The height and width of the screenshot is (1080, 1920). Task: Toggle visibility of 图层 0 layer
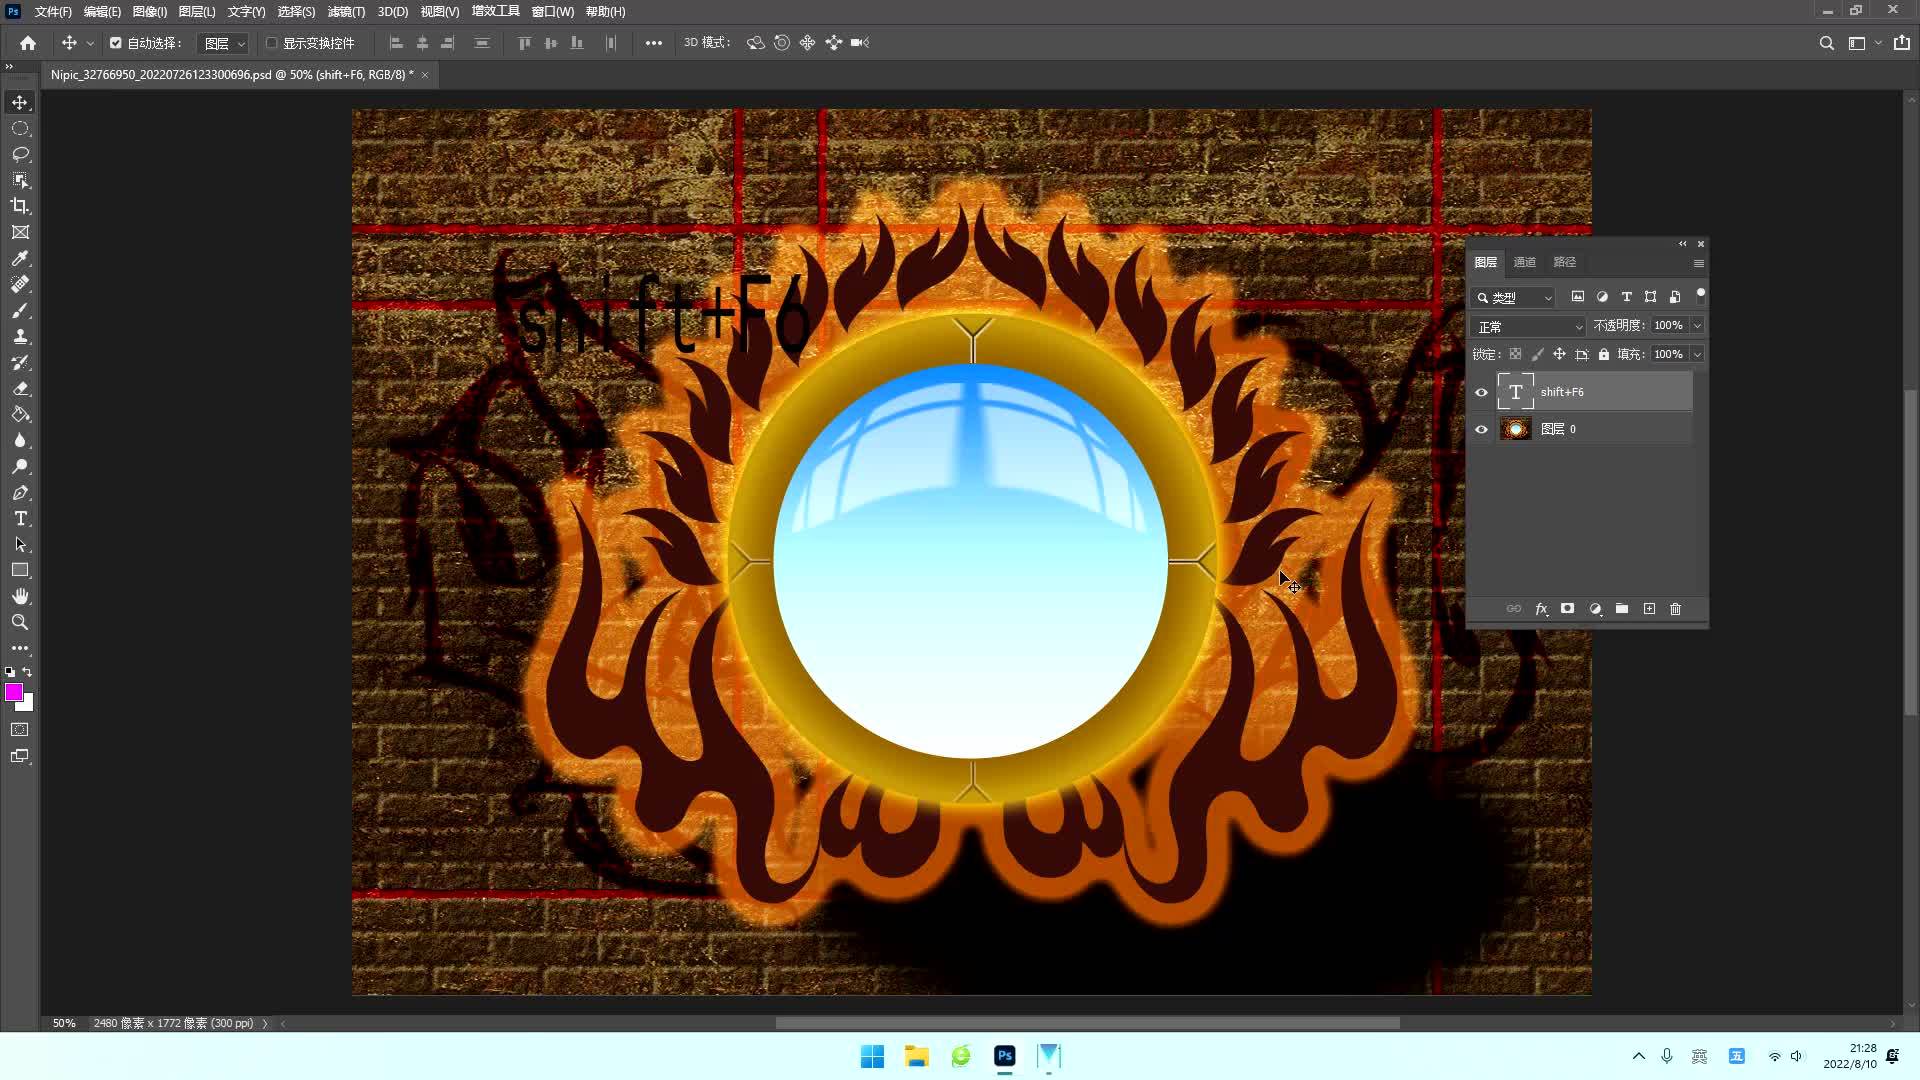1482,429
